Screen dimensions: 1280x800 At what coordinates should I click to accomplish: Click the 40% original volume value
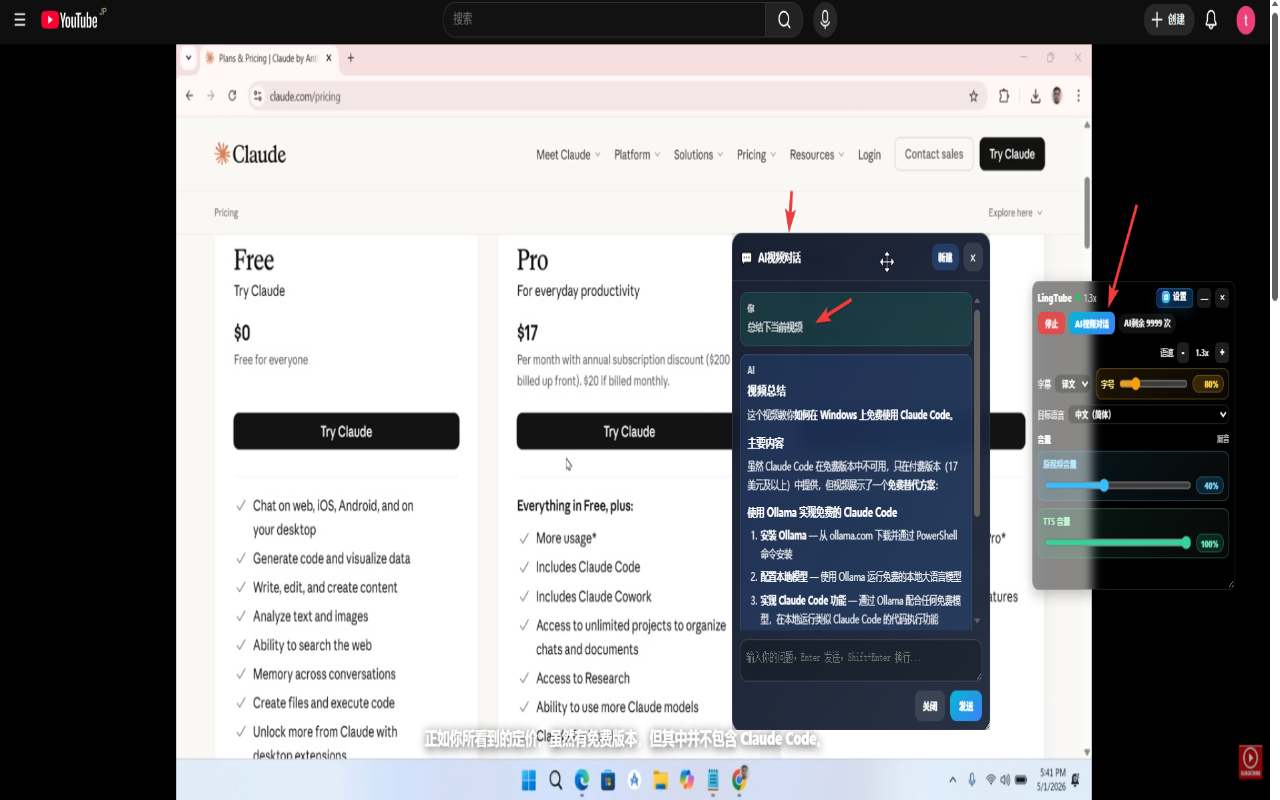tap(1211, 486)
